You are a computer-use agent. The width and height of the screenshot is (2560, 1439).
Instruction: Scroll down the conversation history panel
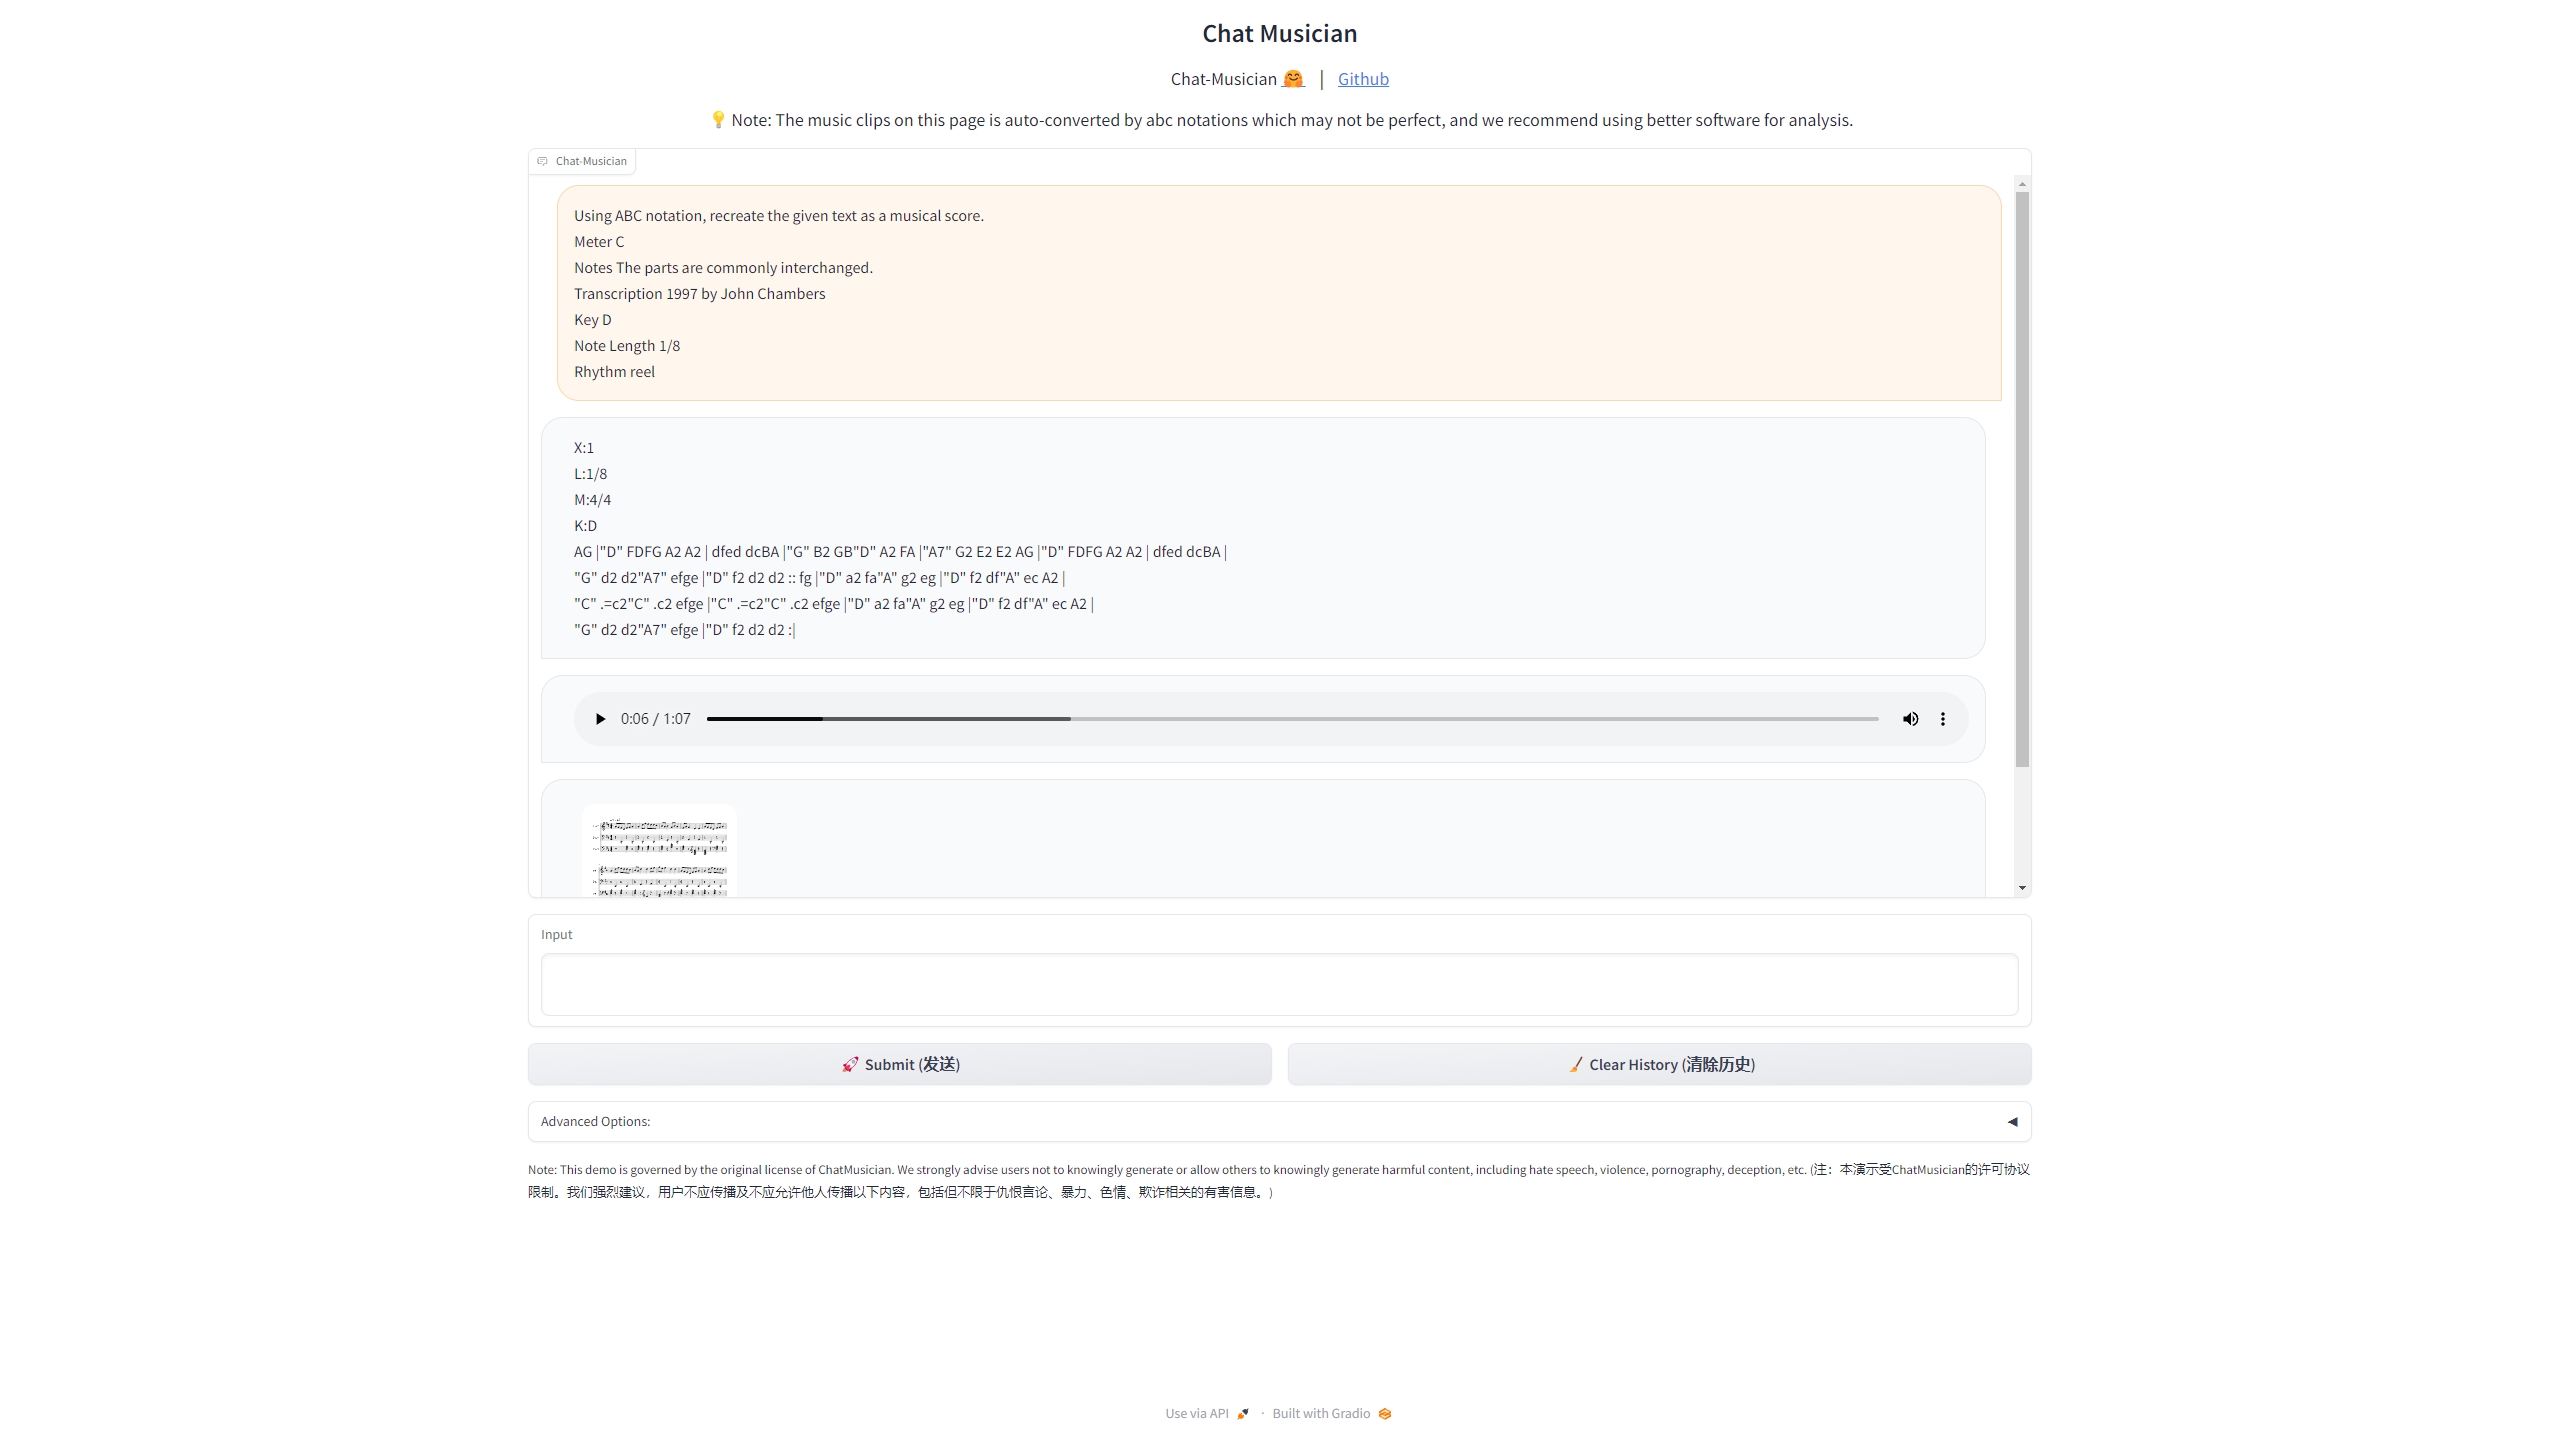tap(2020, 887)
